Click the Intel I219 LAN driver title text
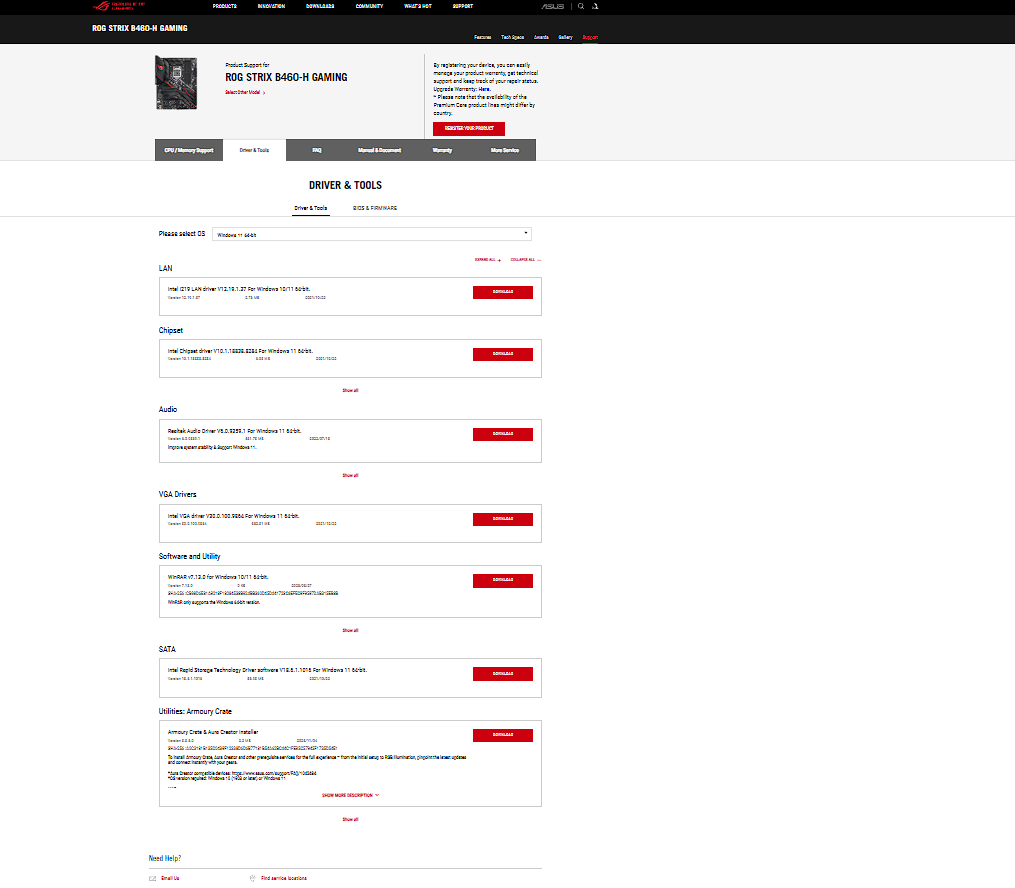Screen dimensions: 1015x888 [x=239, y=289]
